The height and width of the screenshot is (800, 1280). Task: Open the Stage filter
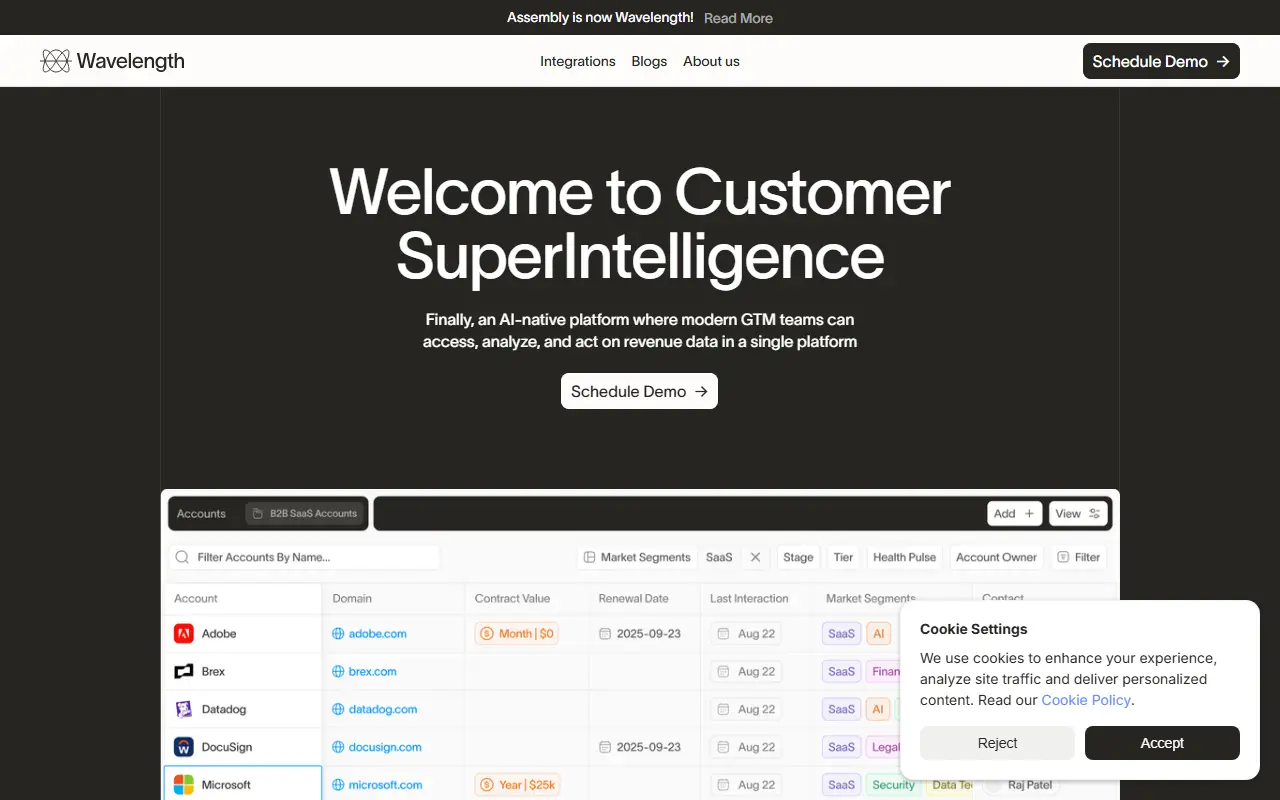click(798, 557)
